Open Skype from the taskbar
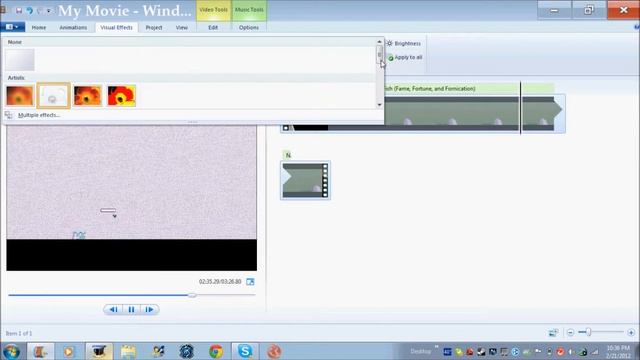This screenshot has height=360, width=640. (245, 351)
